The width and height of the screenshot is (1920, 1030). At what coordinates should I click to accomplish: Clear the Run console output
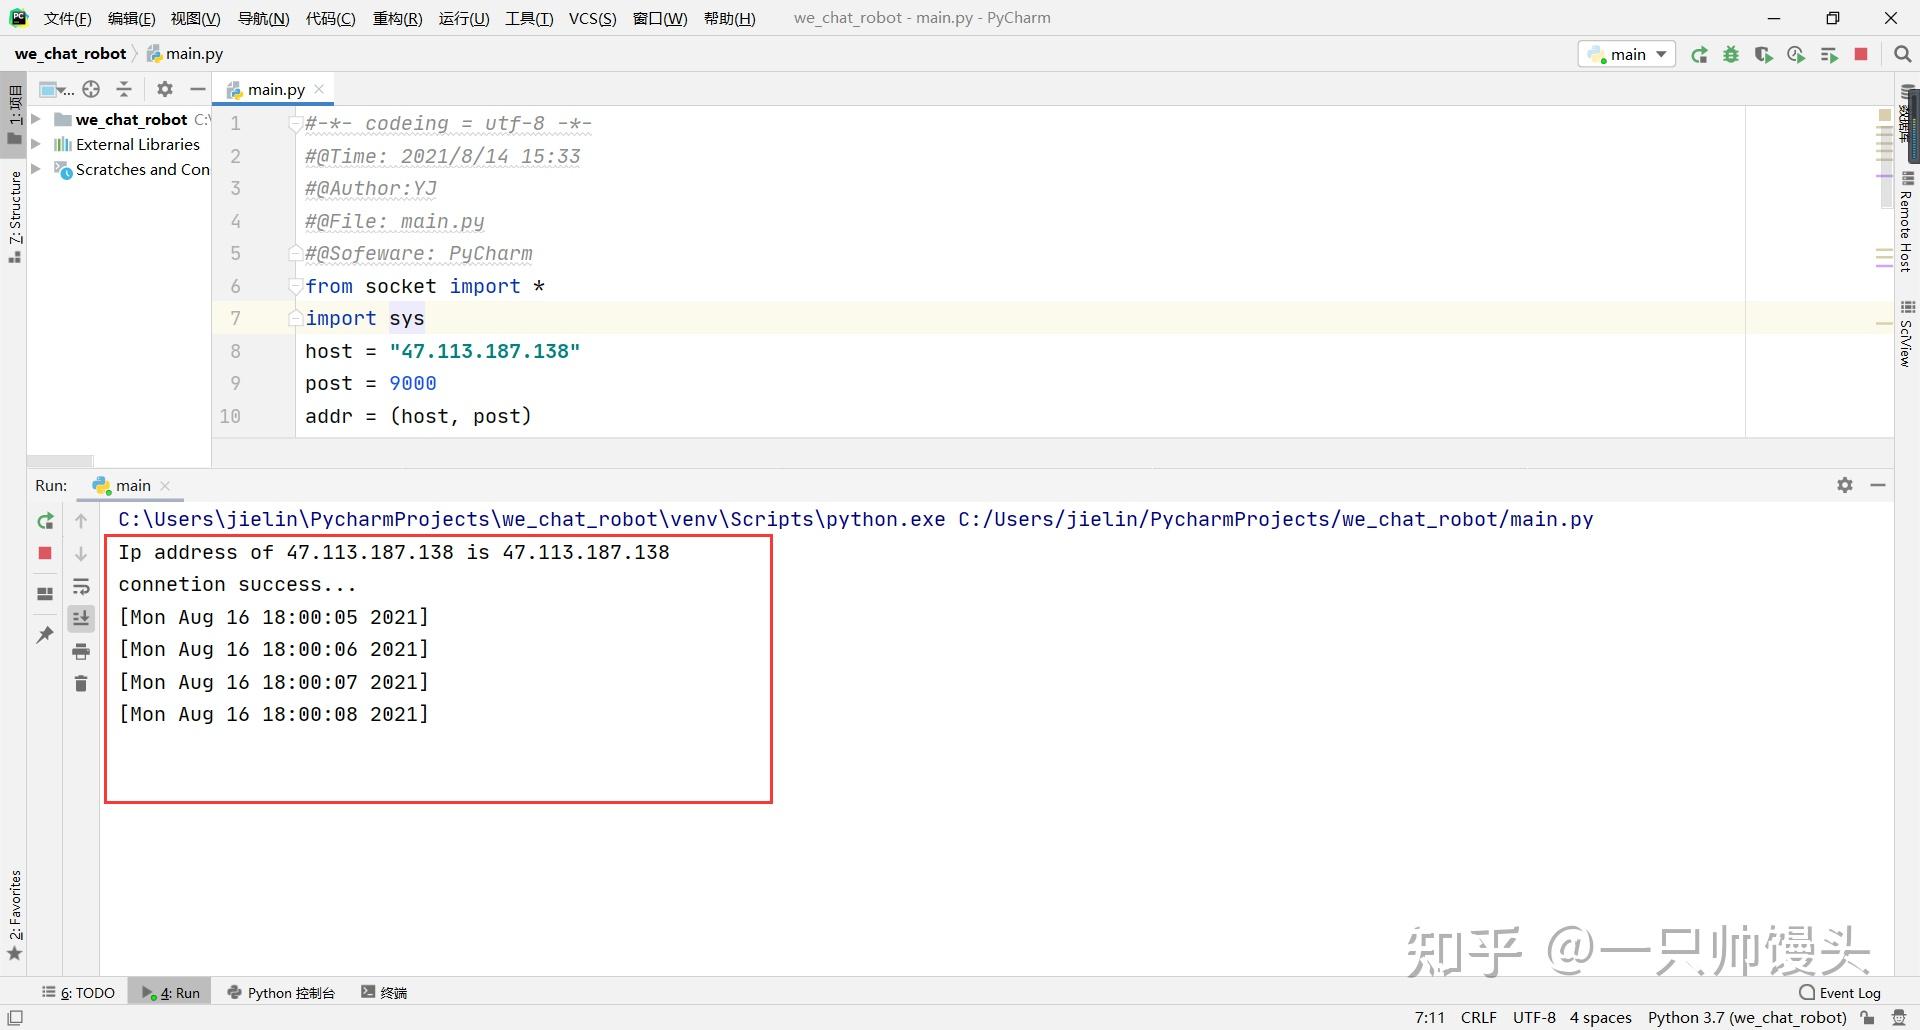pos(82,684)
